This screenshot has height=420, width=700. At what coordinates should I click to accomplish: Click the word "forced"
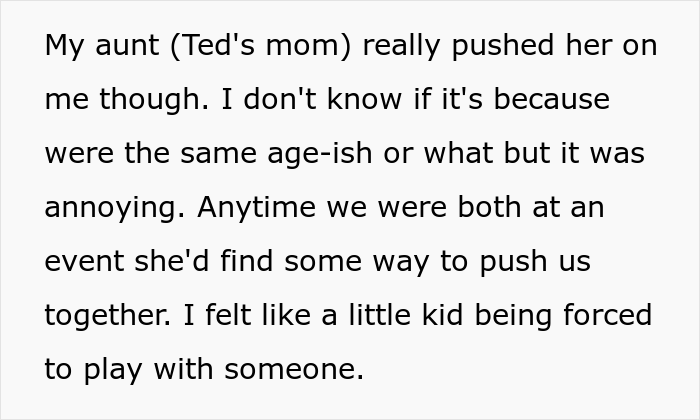click(608, 316)
